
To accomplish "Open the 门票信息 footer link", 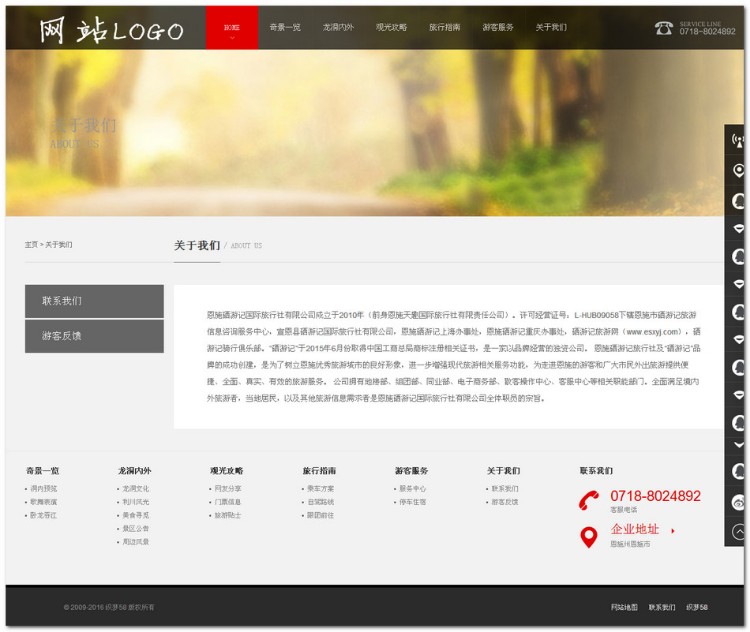I will [x=228, y=502].
